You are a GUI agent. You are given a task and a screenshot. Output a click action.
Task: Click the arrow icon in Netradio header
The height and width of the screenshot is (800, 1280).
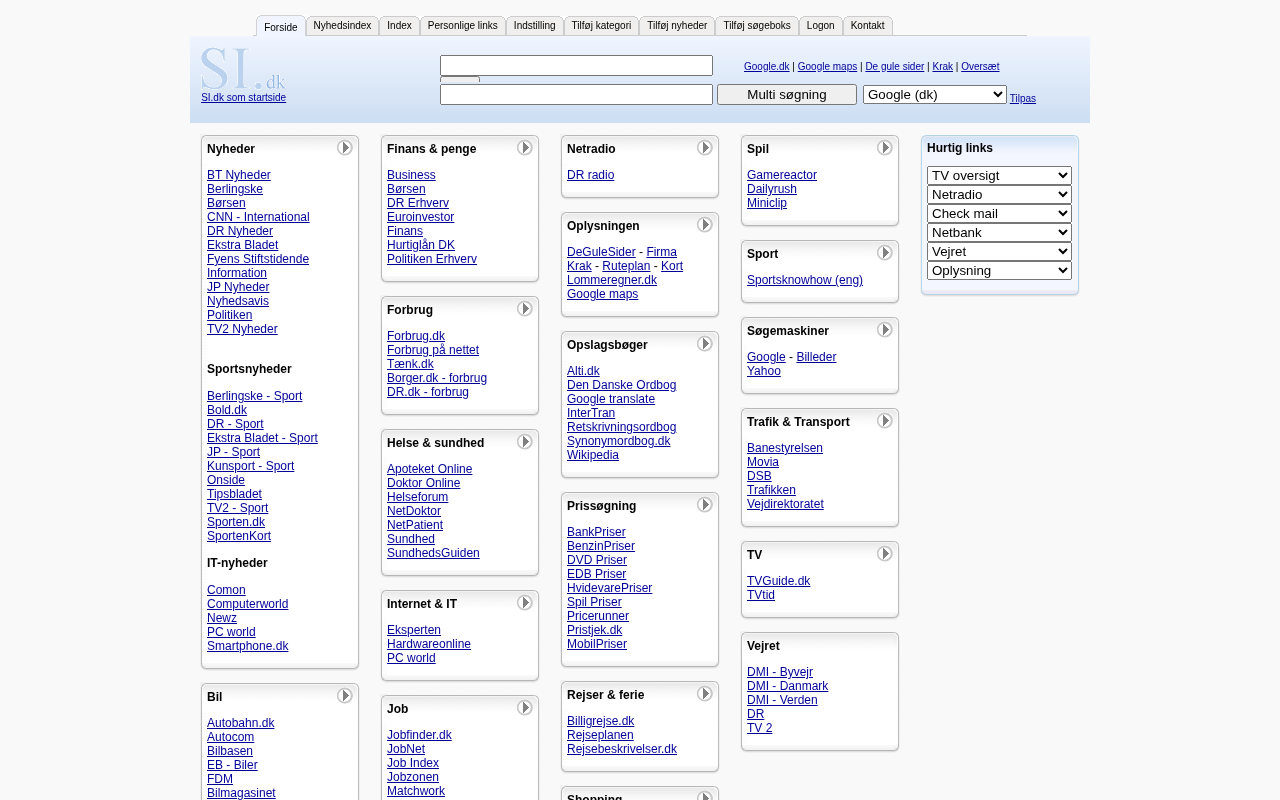coord(705,148)
